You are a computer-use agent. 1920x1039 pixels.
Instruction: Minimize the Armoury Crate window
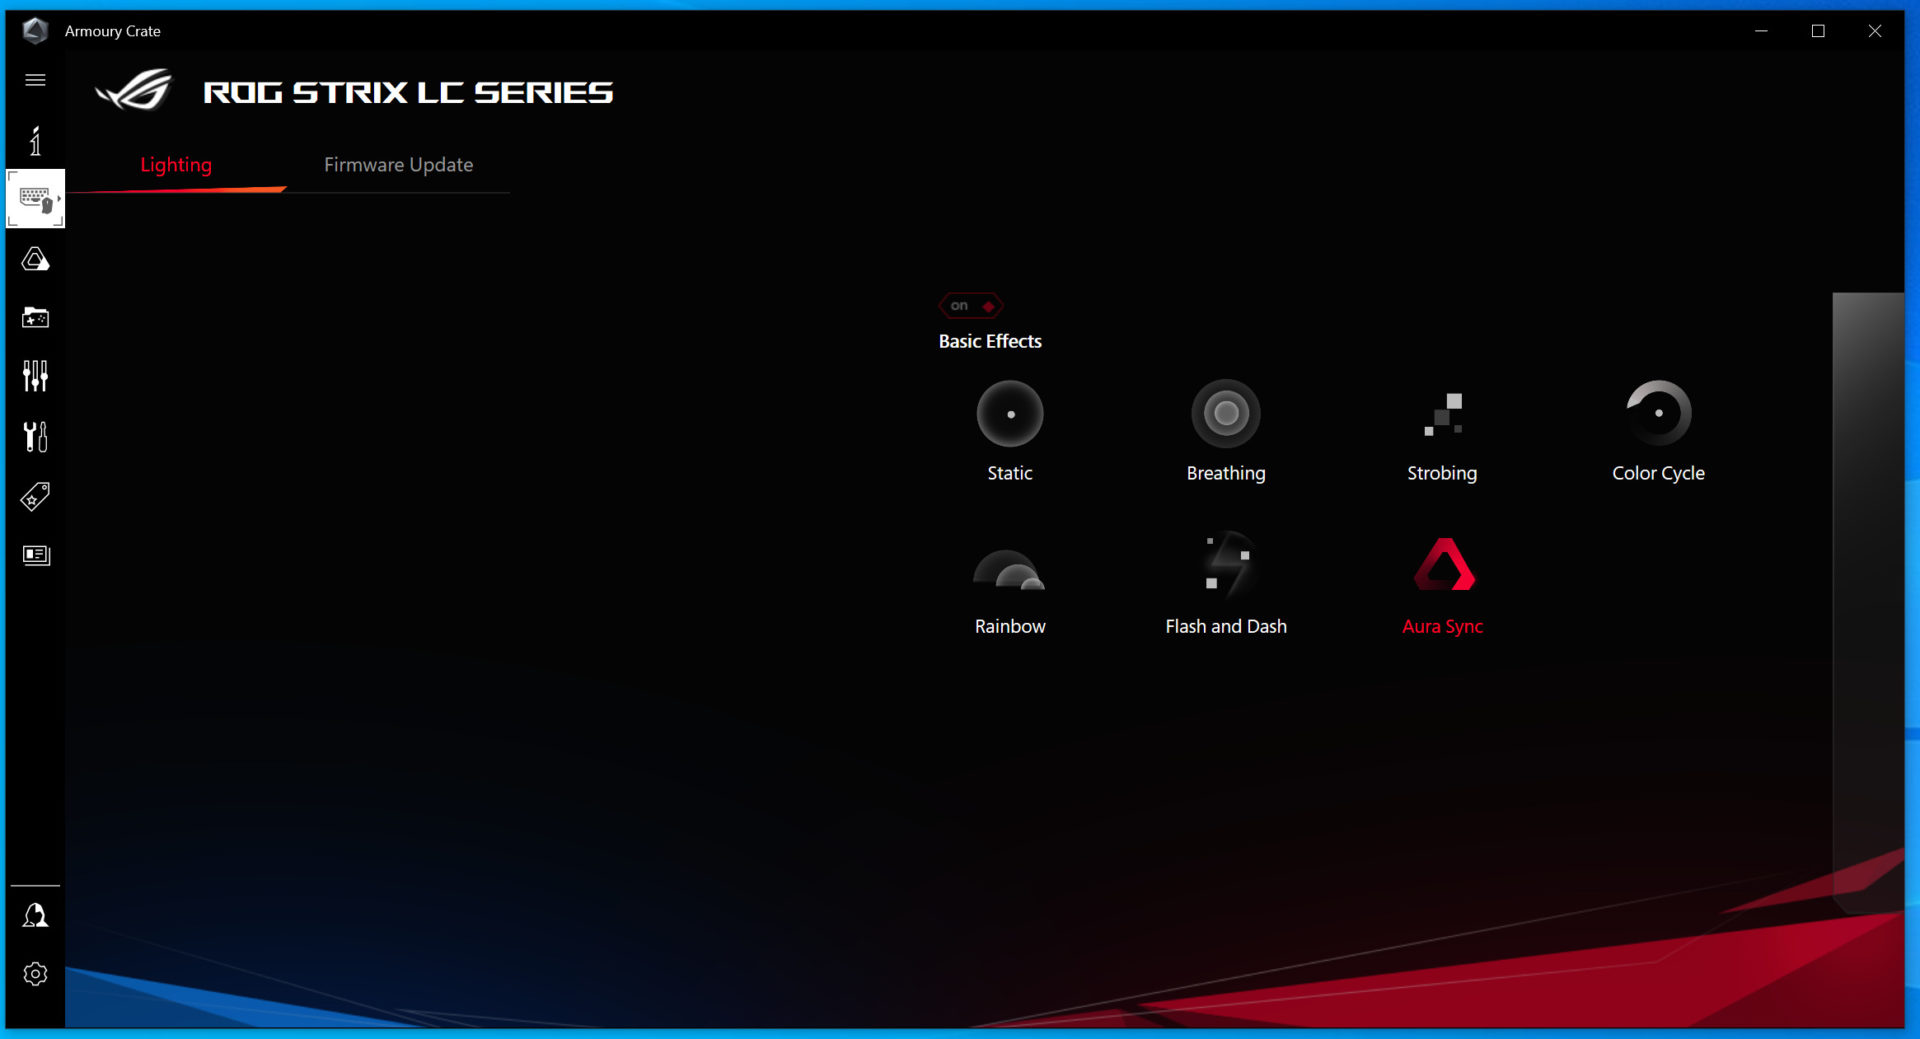click(1761, 31)
